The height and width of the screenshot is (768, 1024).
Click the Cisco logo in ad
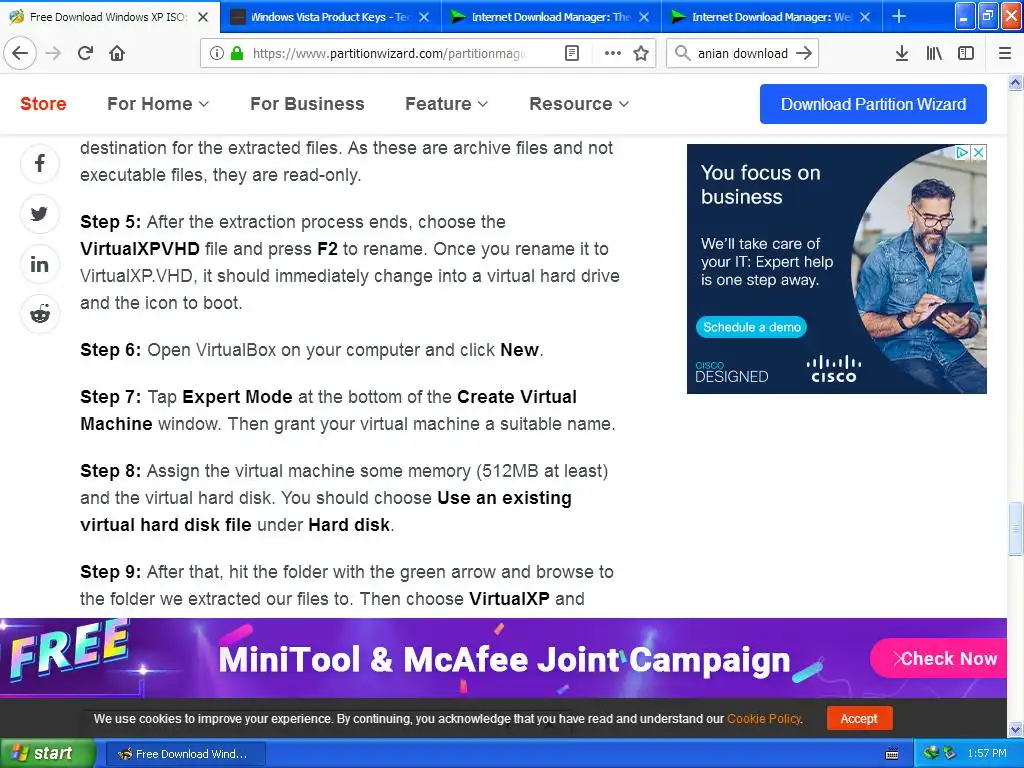tap(833, 369)
